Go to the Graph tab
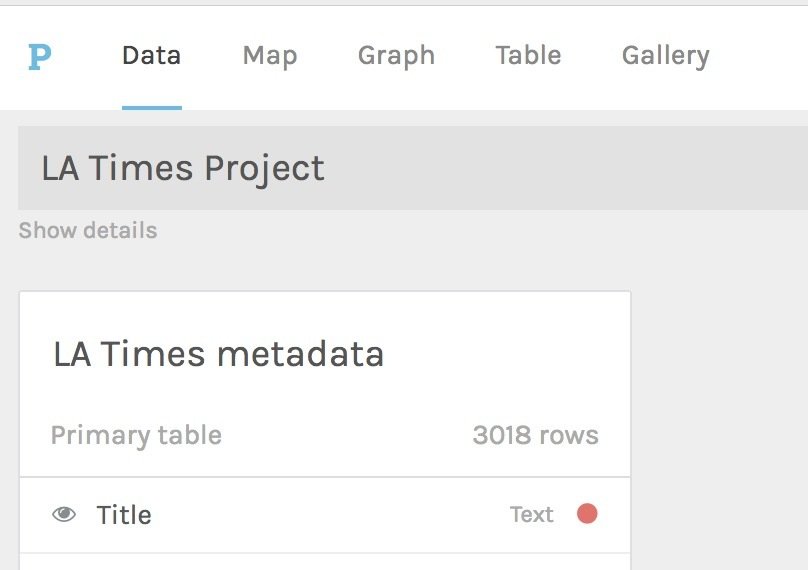Screen dimensions: 808x570 (396, 56)
